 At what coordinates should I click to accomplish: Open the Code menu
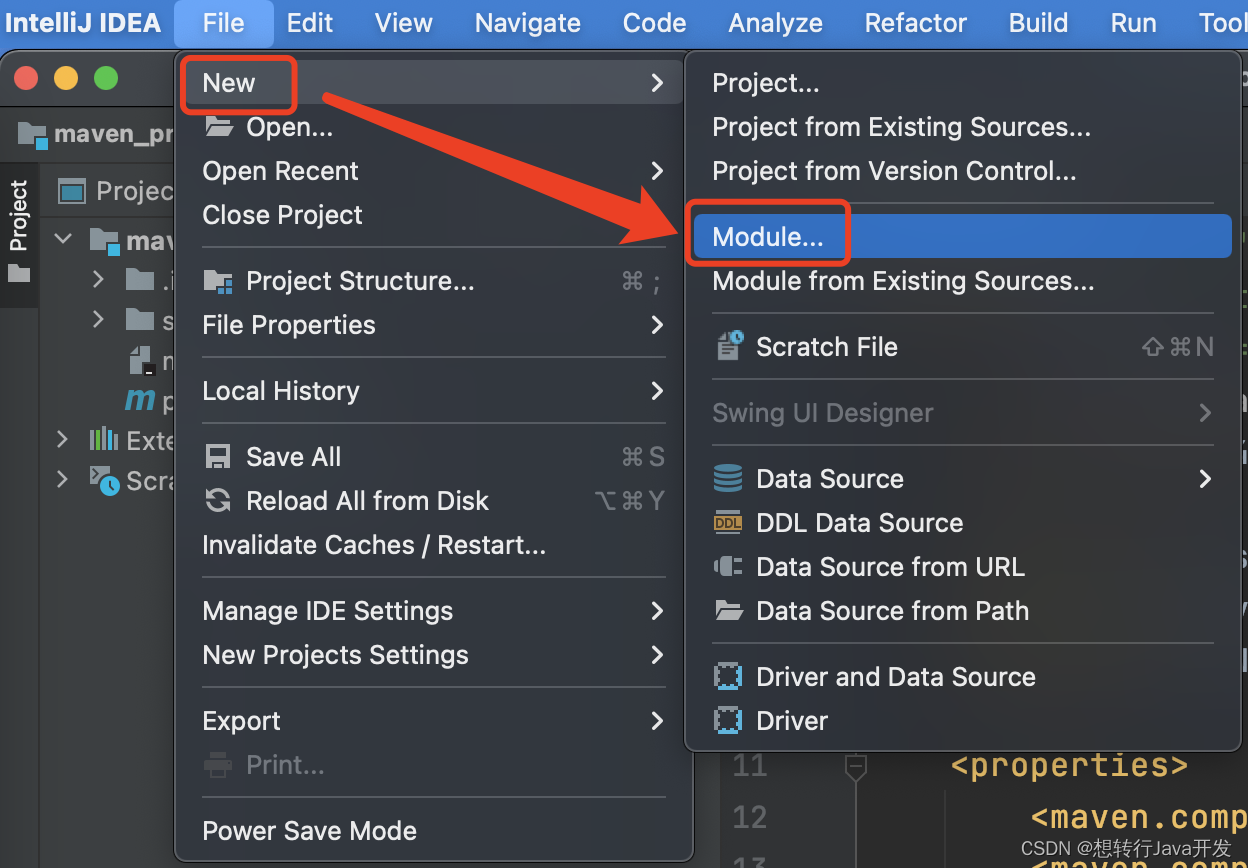coord(654,23)
